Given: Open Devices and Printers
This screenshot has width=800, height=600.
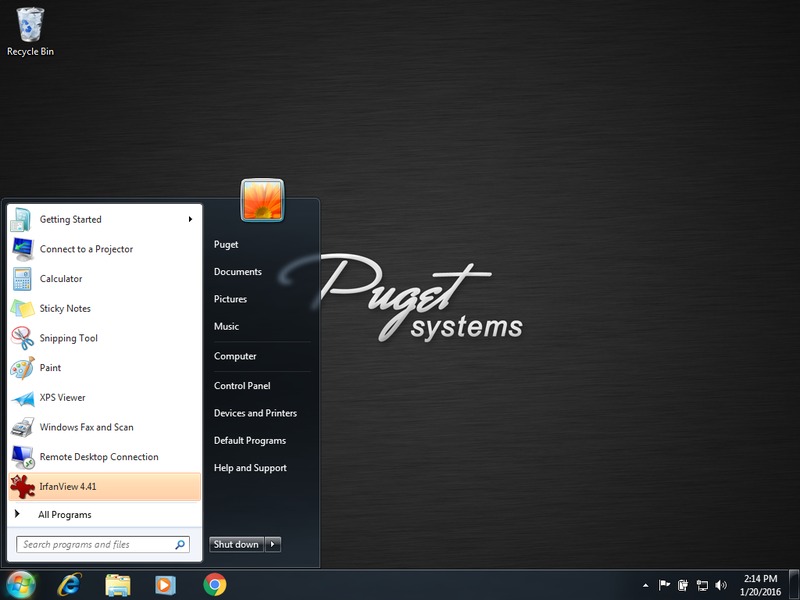Looking at the screenshot, I should 256,413.
